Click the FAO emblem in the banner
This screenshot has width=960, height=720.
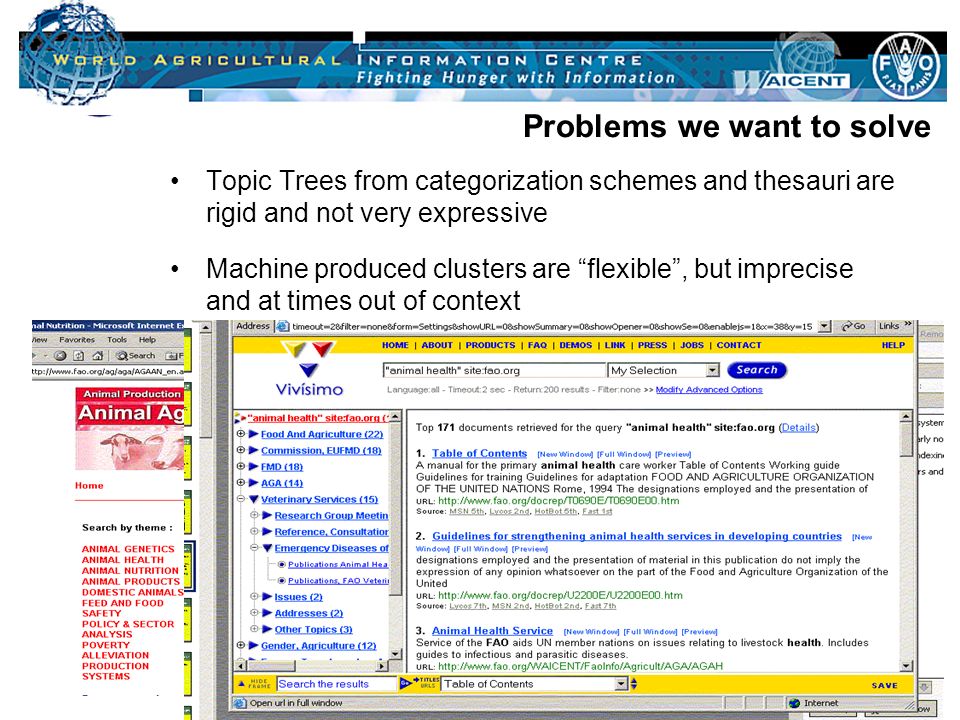(906, 65)
